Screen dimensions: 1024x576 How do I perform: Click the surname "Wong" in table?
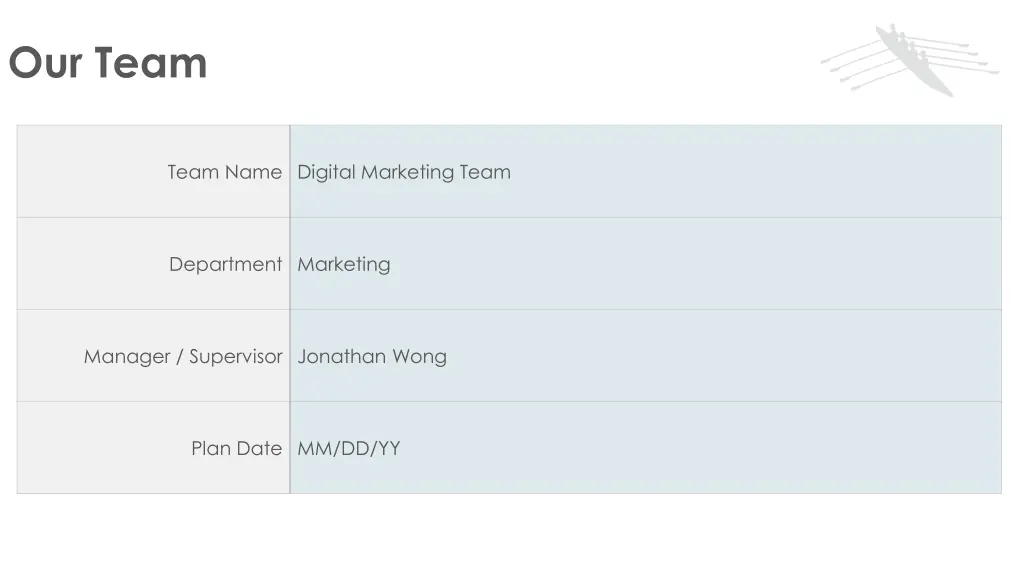coord(419,357)
